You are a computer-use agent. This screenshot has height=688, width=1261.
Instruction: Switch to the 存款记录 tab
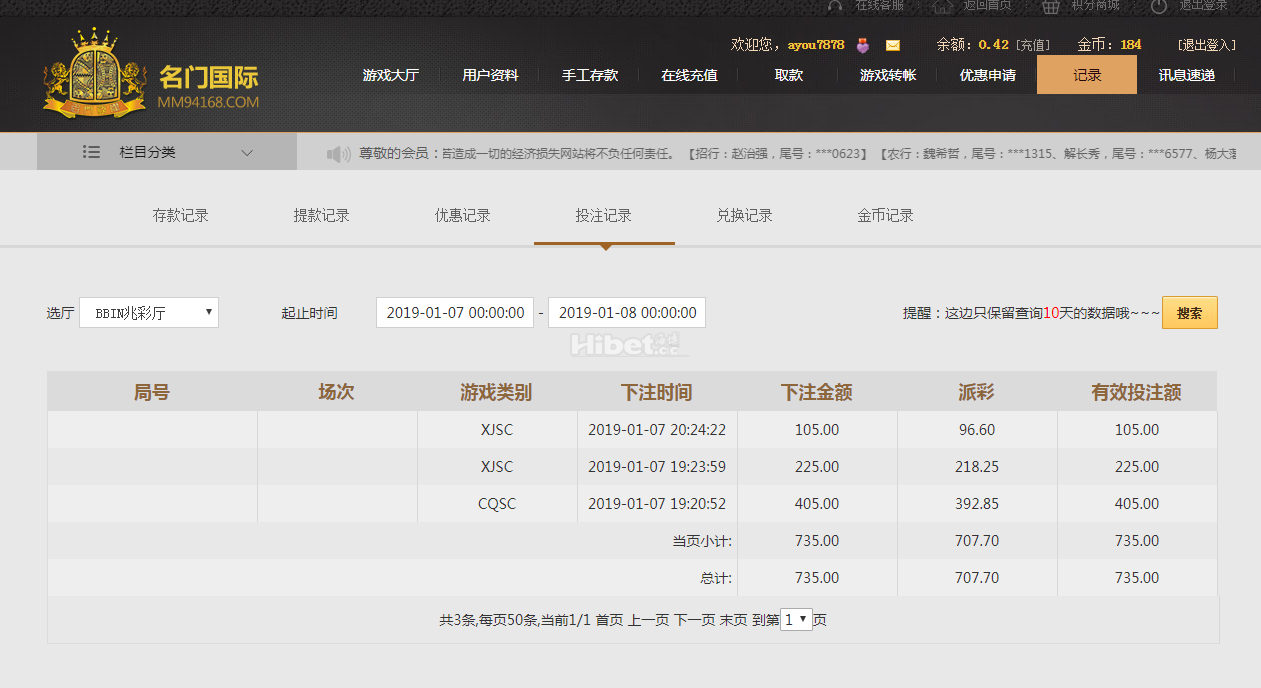click(x=180, y=216)
